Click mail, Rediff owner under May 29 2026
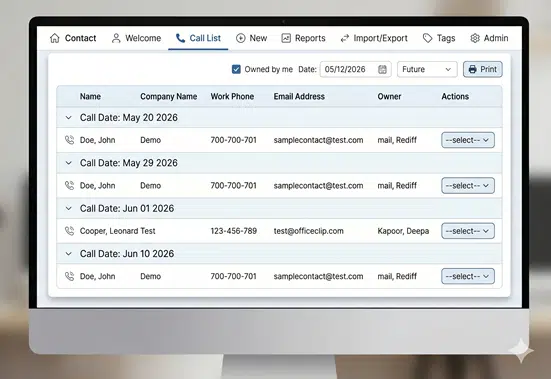The image size is (551, 379). pos(397,185)
